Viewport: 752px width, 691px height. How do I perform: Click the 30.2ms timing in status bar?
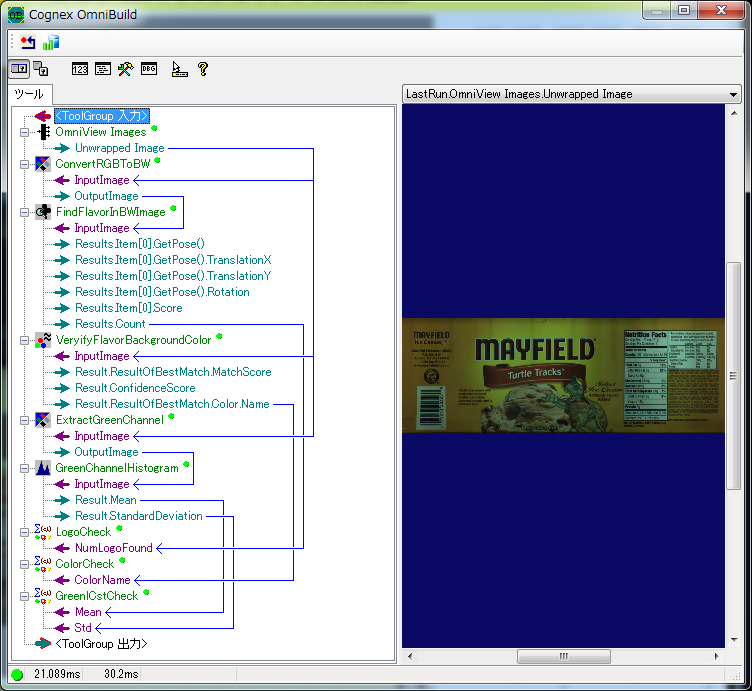click(121, 674)
